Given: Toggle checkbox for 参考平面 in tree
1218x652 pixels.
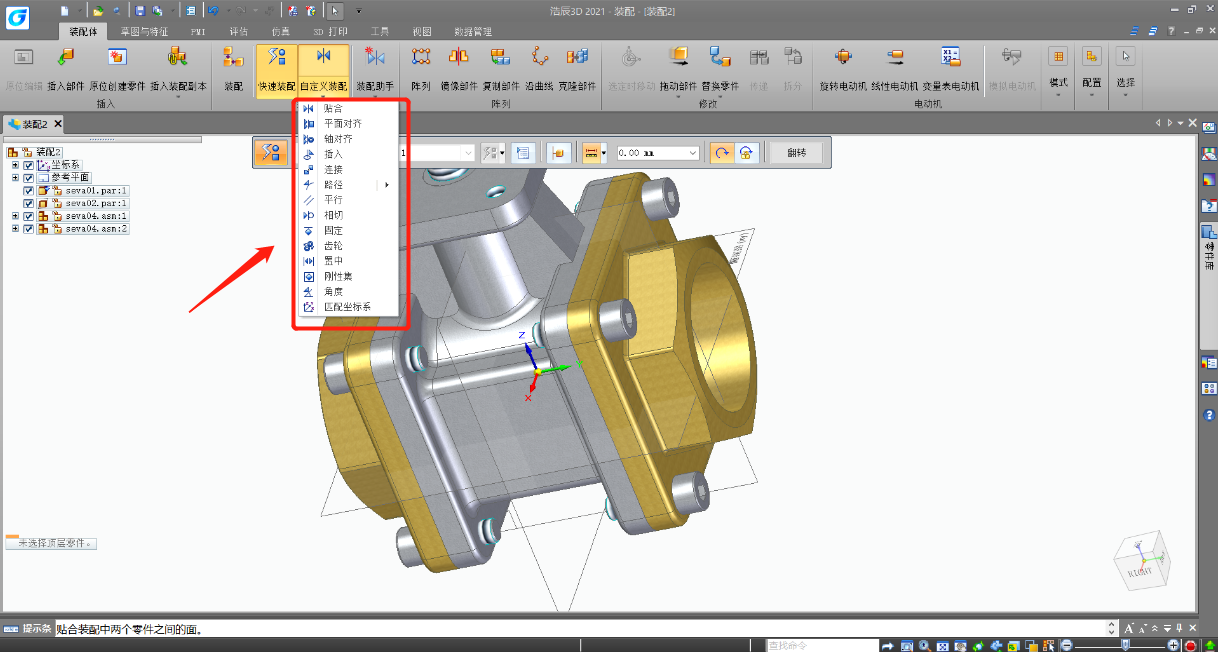Looking at the screenshot, I should pyautogui.click(x=29, y=177).
